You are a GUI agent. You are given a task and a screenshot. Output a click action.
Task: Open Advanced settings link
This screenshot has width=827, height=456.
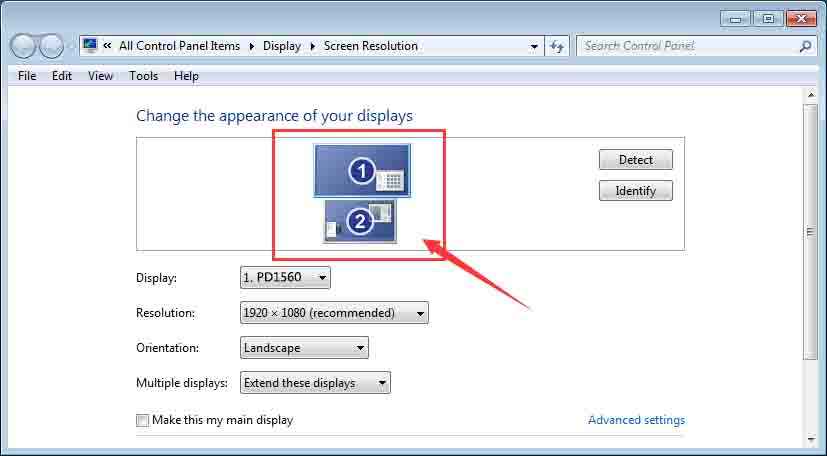(636, 420)
